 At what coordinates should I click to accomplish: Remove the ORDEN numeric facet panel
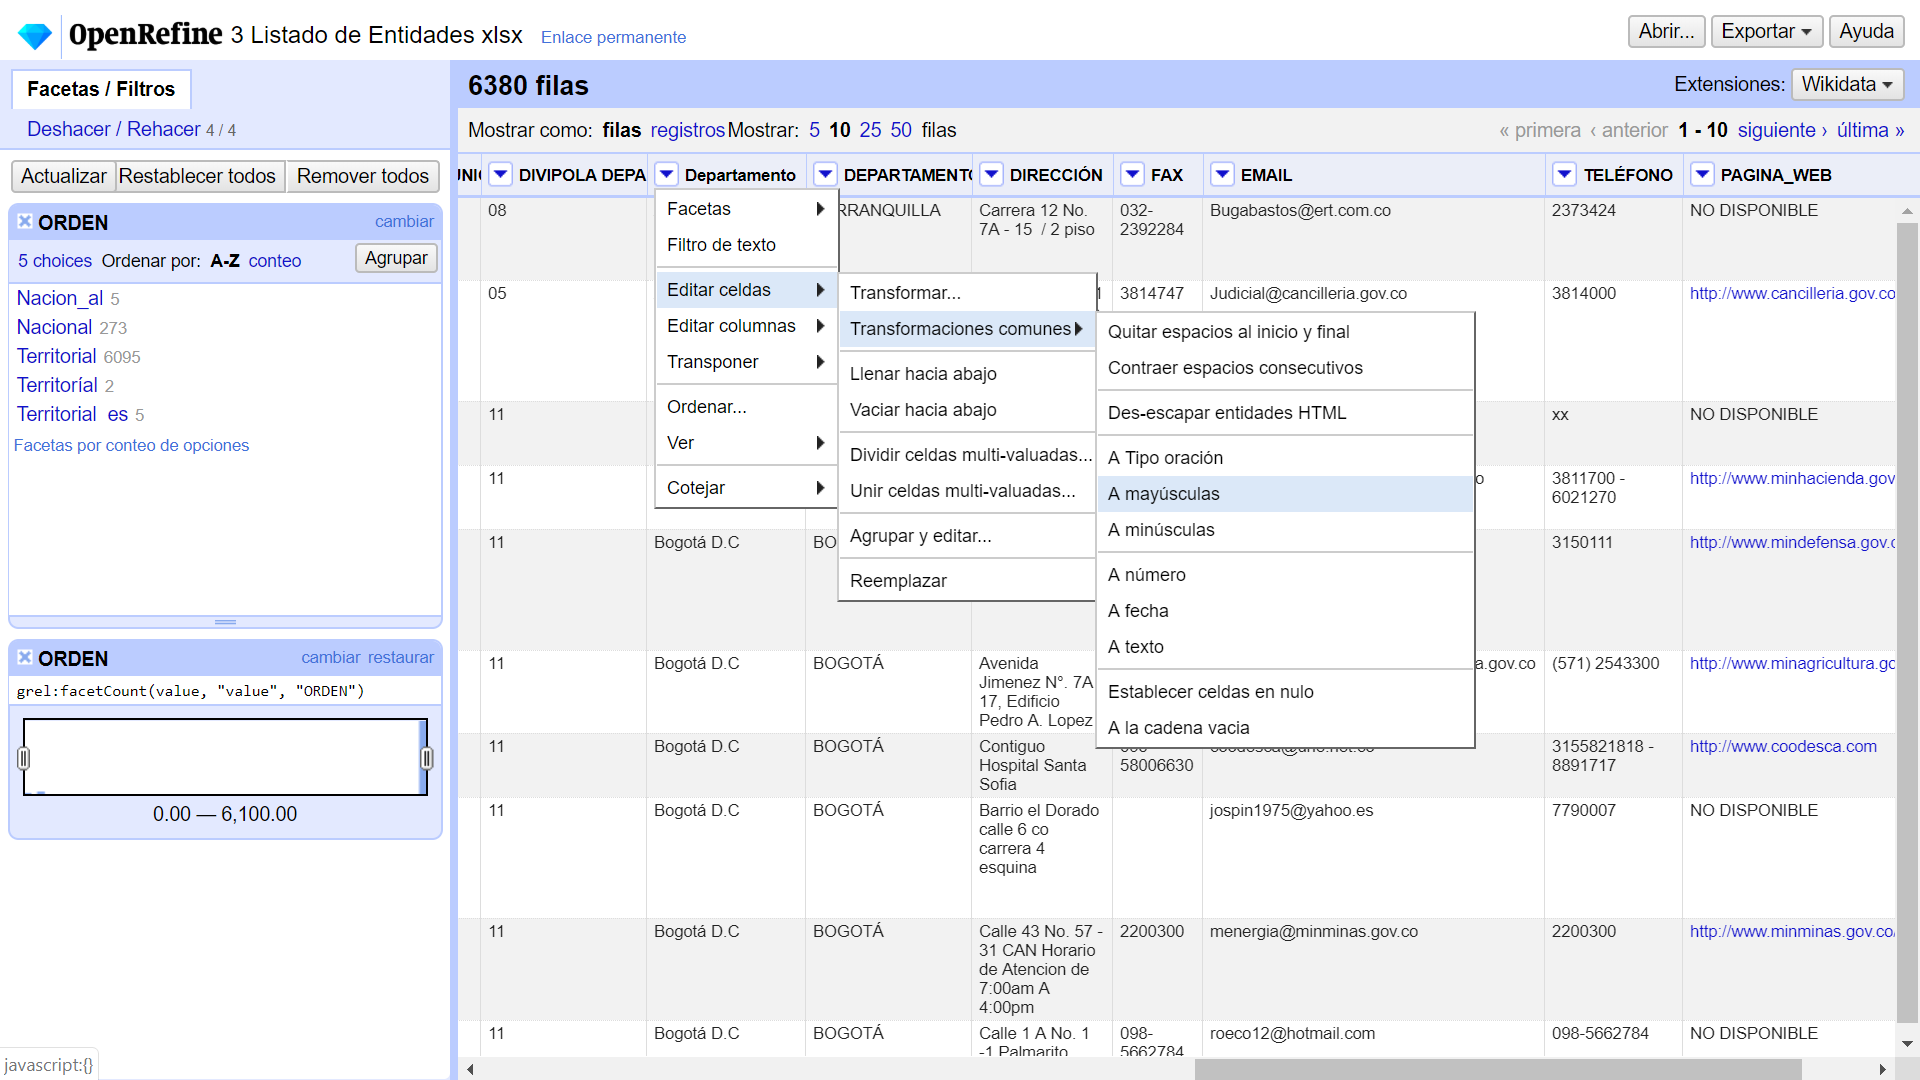tap(25, 658)
